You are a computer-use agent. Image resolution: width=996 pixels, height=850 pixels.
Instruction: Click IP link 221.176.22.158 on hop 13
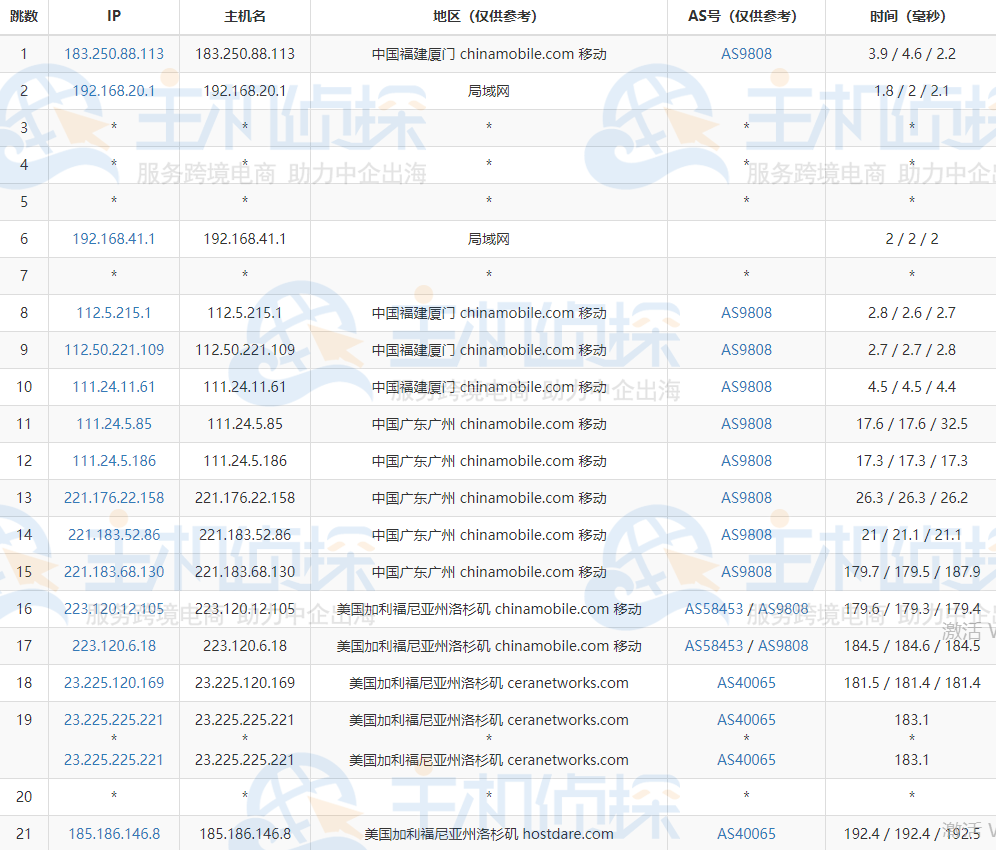[x=113, y=497]
